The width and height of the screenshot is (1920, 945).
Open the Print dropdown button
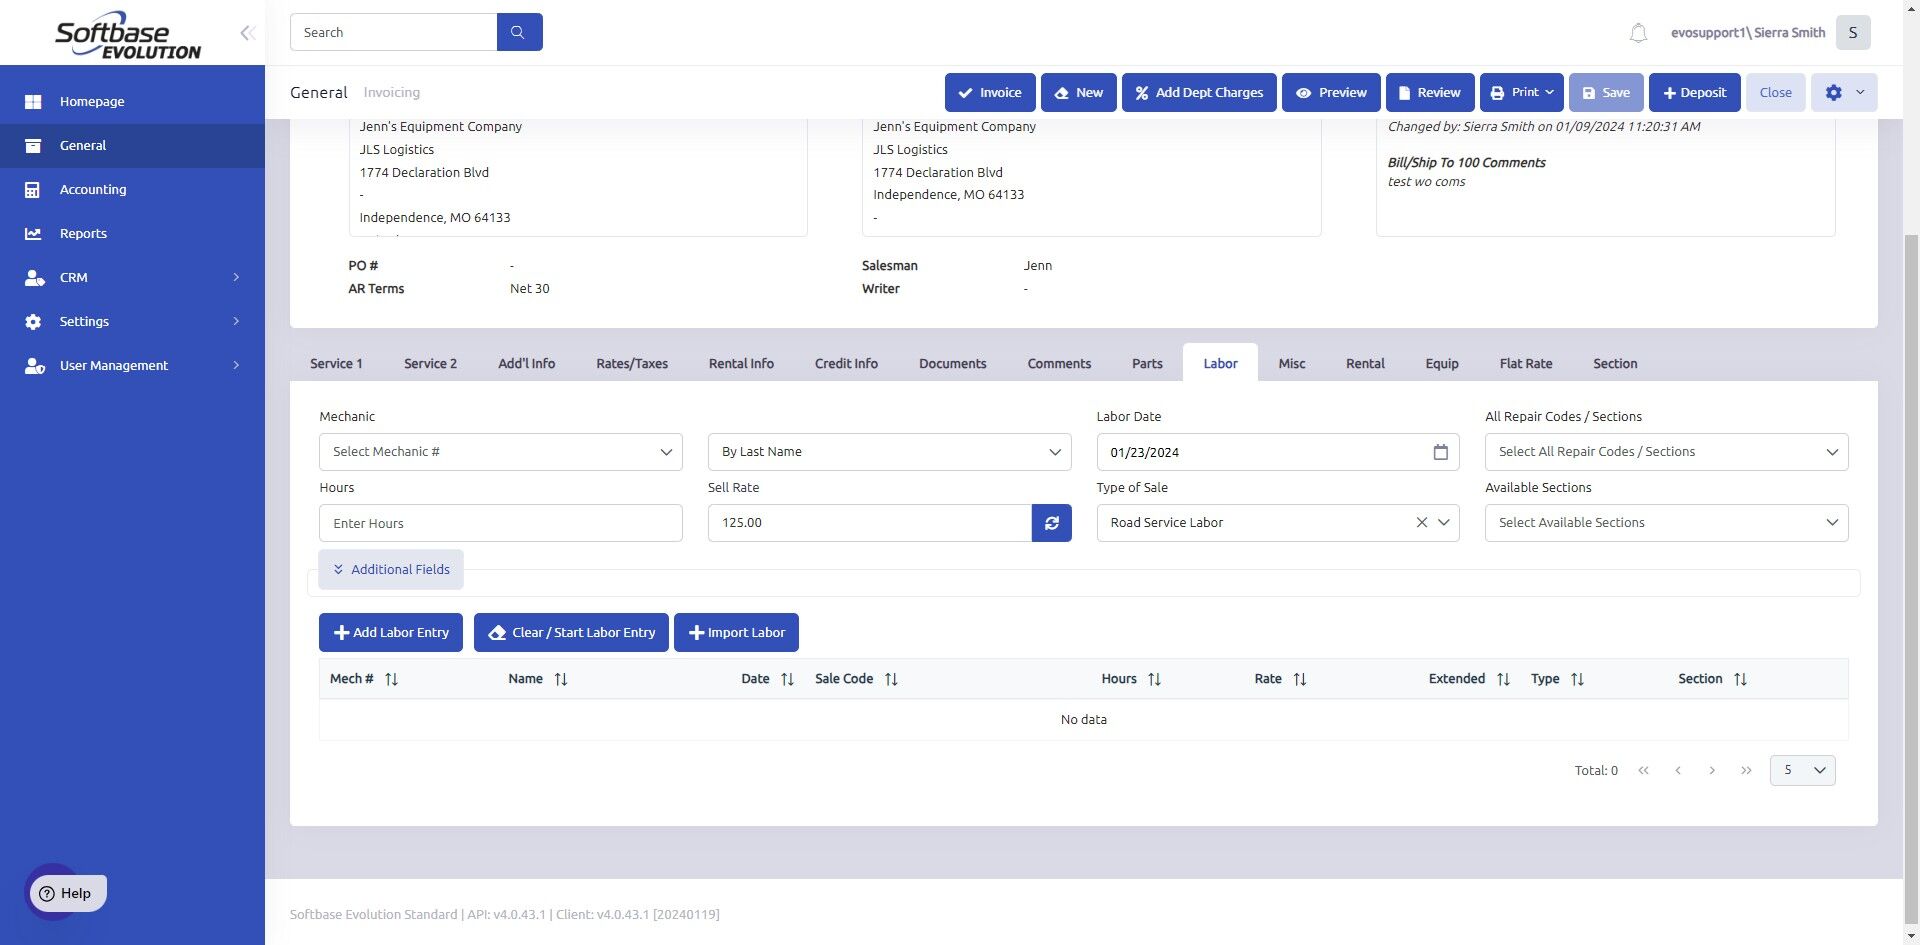(1522, 92)
